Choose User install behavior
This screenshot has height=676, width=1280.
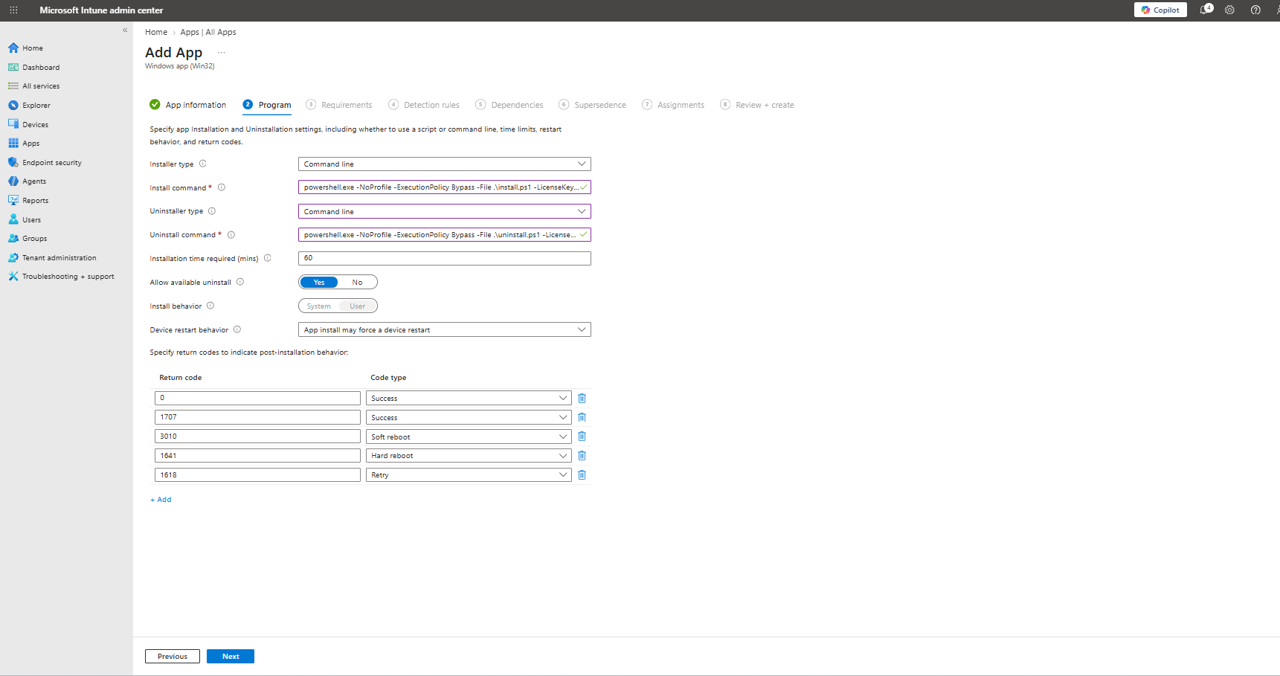357,306
